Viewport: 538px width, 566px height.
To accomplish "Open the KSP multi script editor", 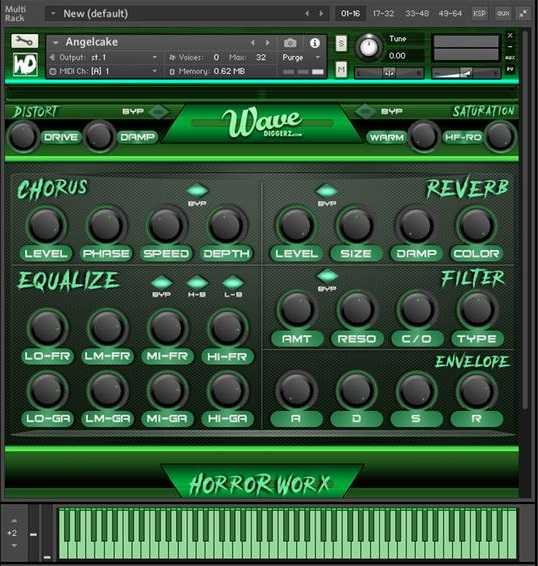I will click(x=480, y=14).
